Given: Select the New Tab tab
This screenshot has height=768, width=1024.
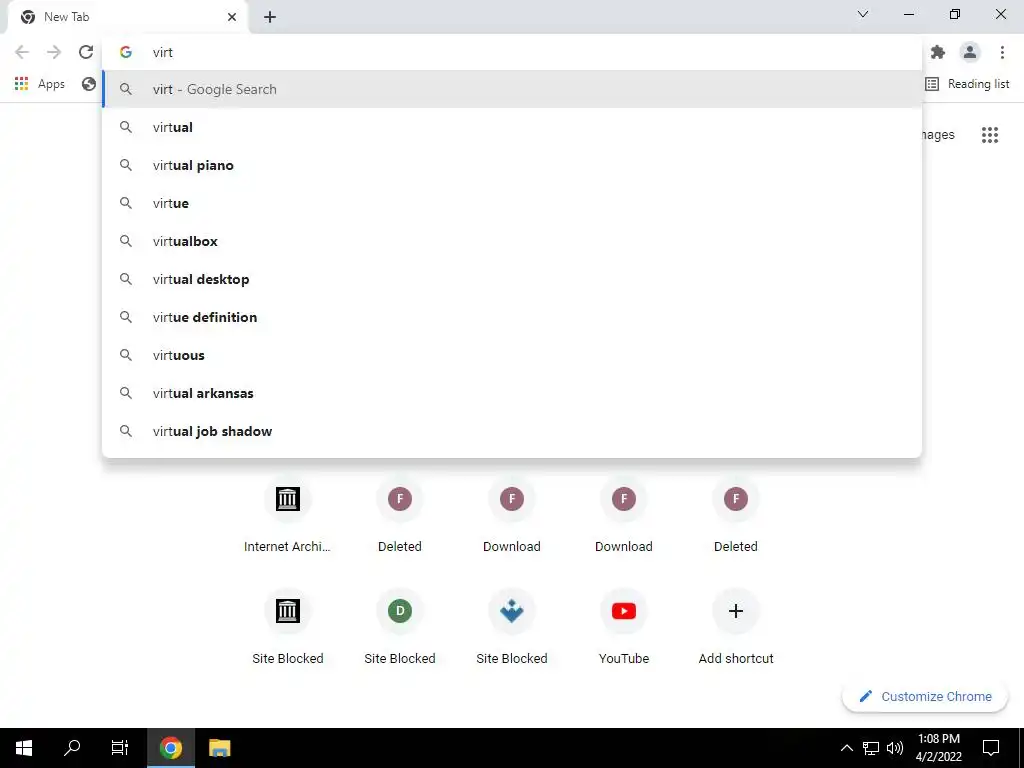Looking at the screenshot, I should [127, 17].
